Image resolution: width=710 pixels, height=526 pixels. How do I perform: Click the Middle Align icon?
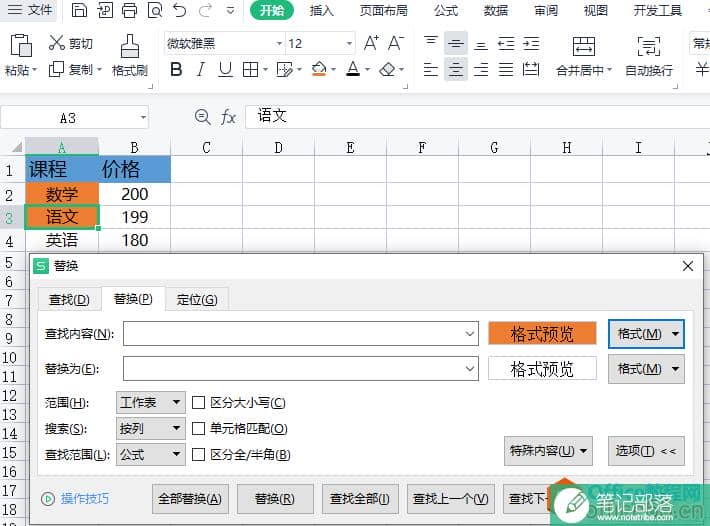[x=456, y=43]
